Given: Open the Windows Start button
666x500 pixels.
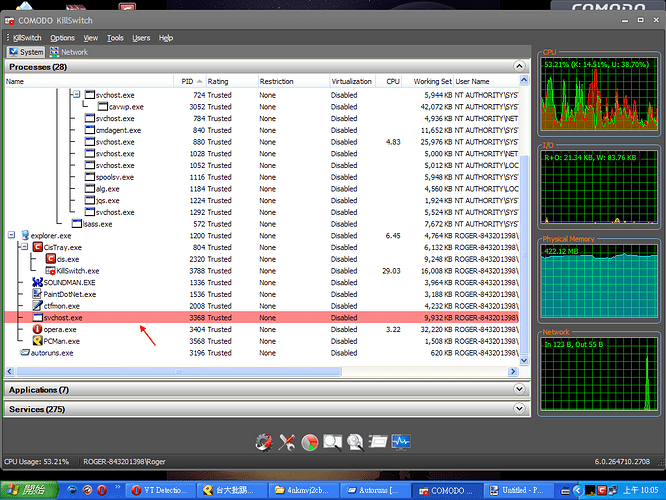Looking at the screenshot, I should (28, 490).
